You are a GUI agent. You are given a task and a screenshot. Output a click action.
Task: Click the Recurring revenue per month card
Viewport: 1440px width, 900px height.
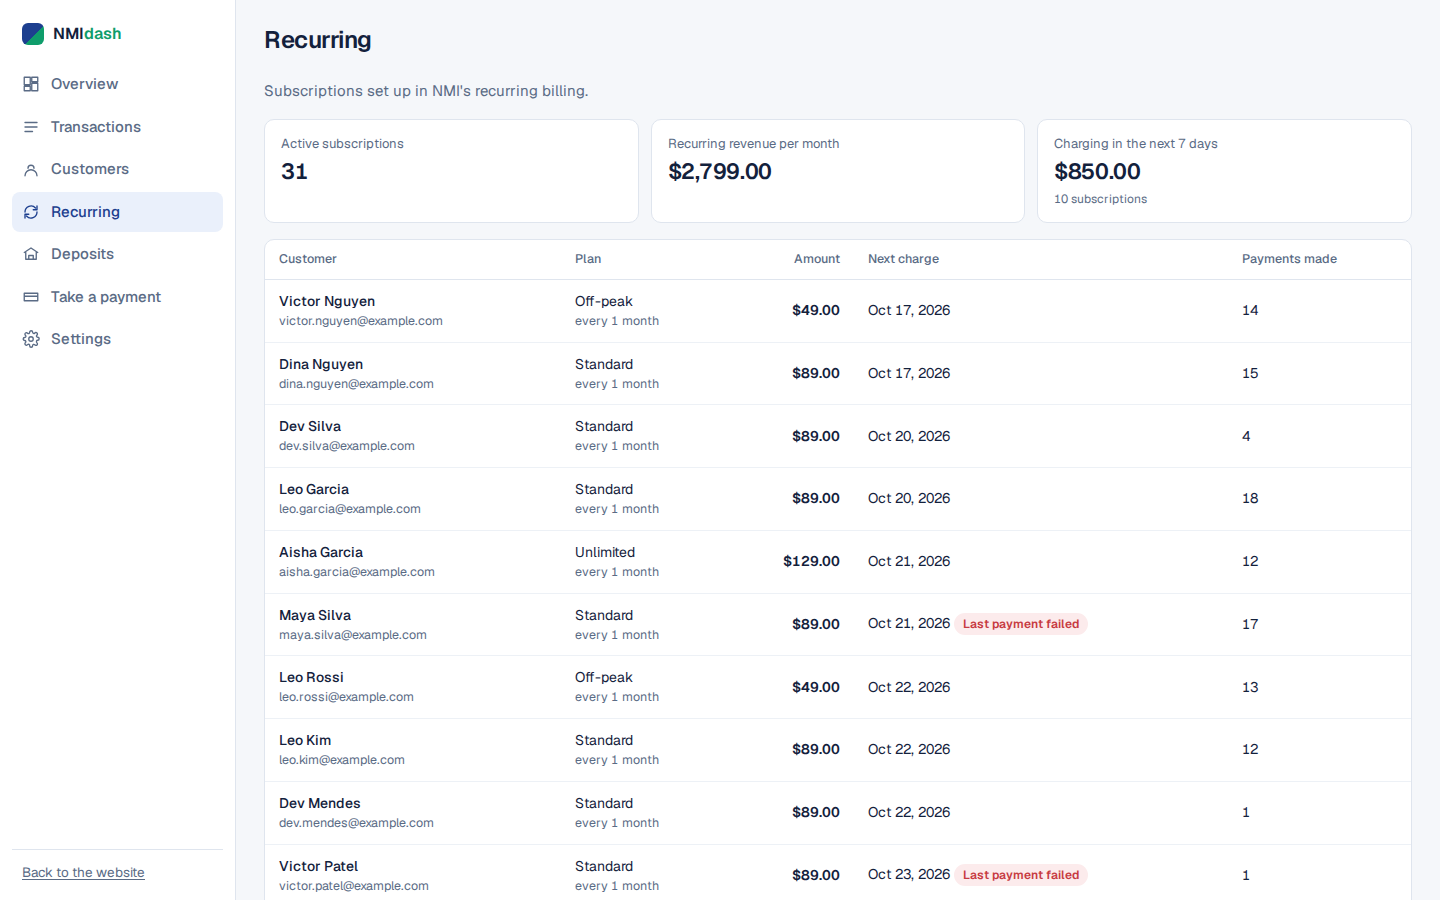click(x=838, y=171)
